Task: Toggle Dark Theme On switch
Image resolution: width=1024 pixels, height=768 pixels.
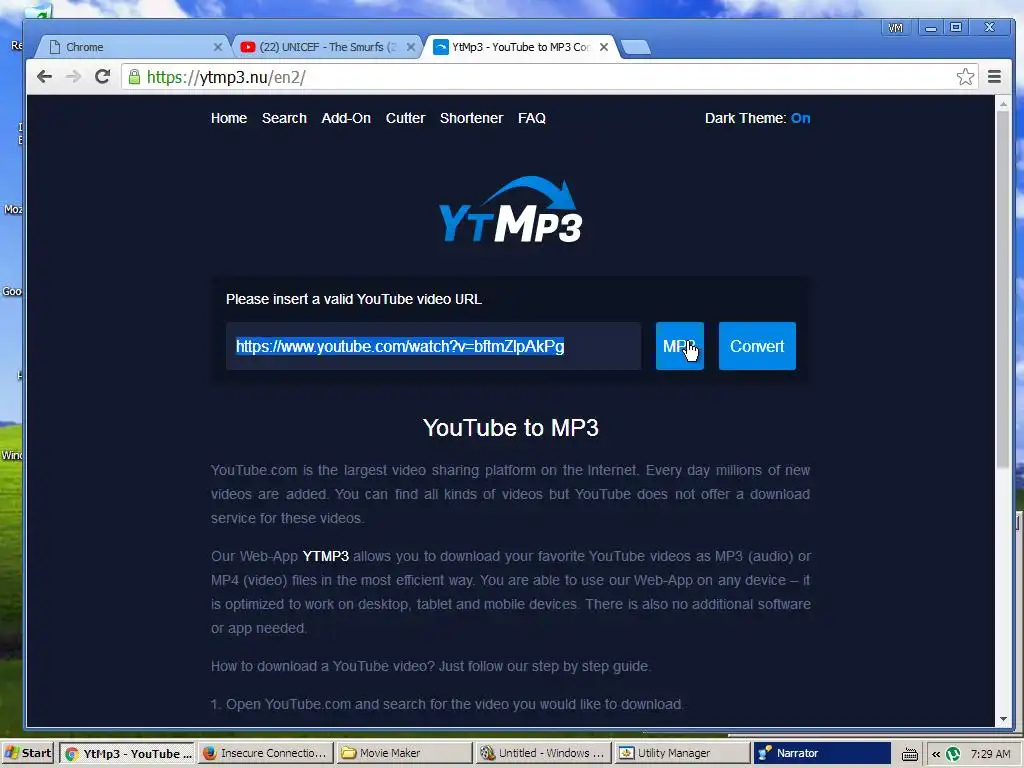Action: (x=800, y=118)
